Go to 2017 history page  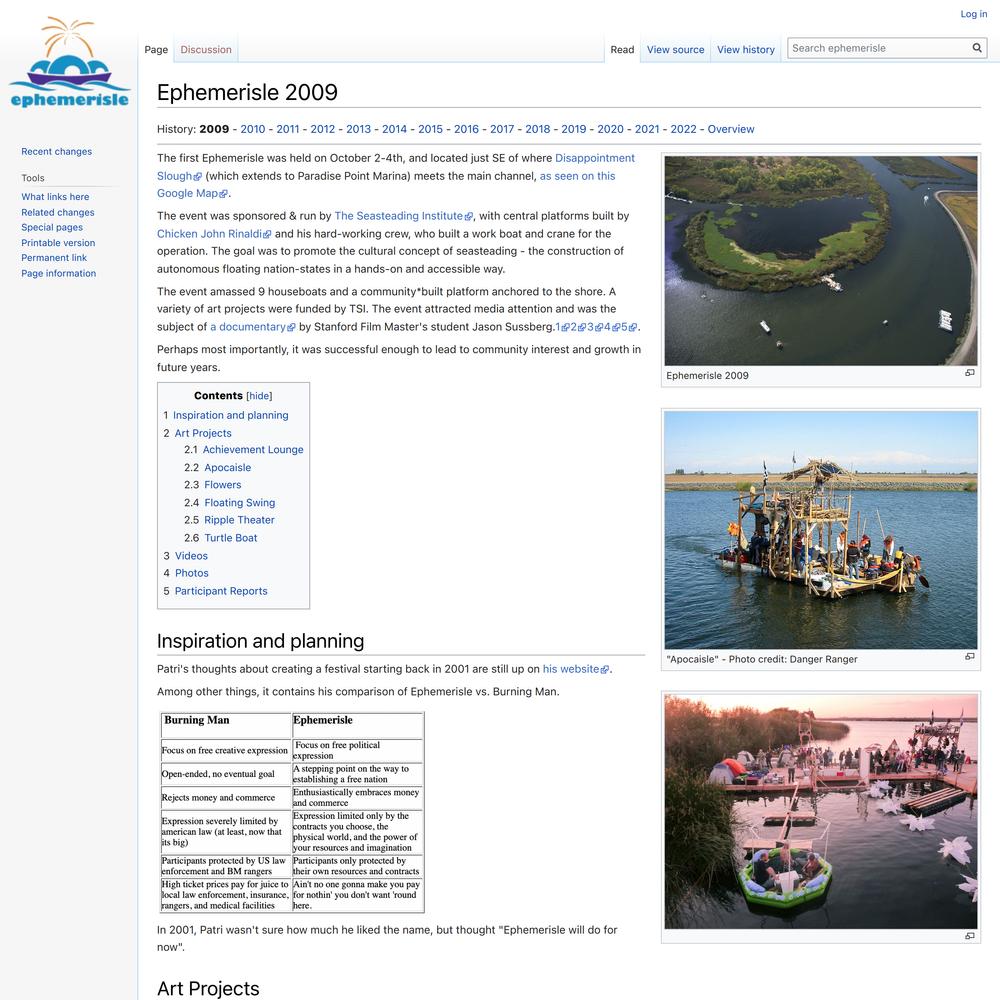click(502, 129)
